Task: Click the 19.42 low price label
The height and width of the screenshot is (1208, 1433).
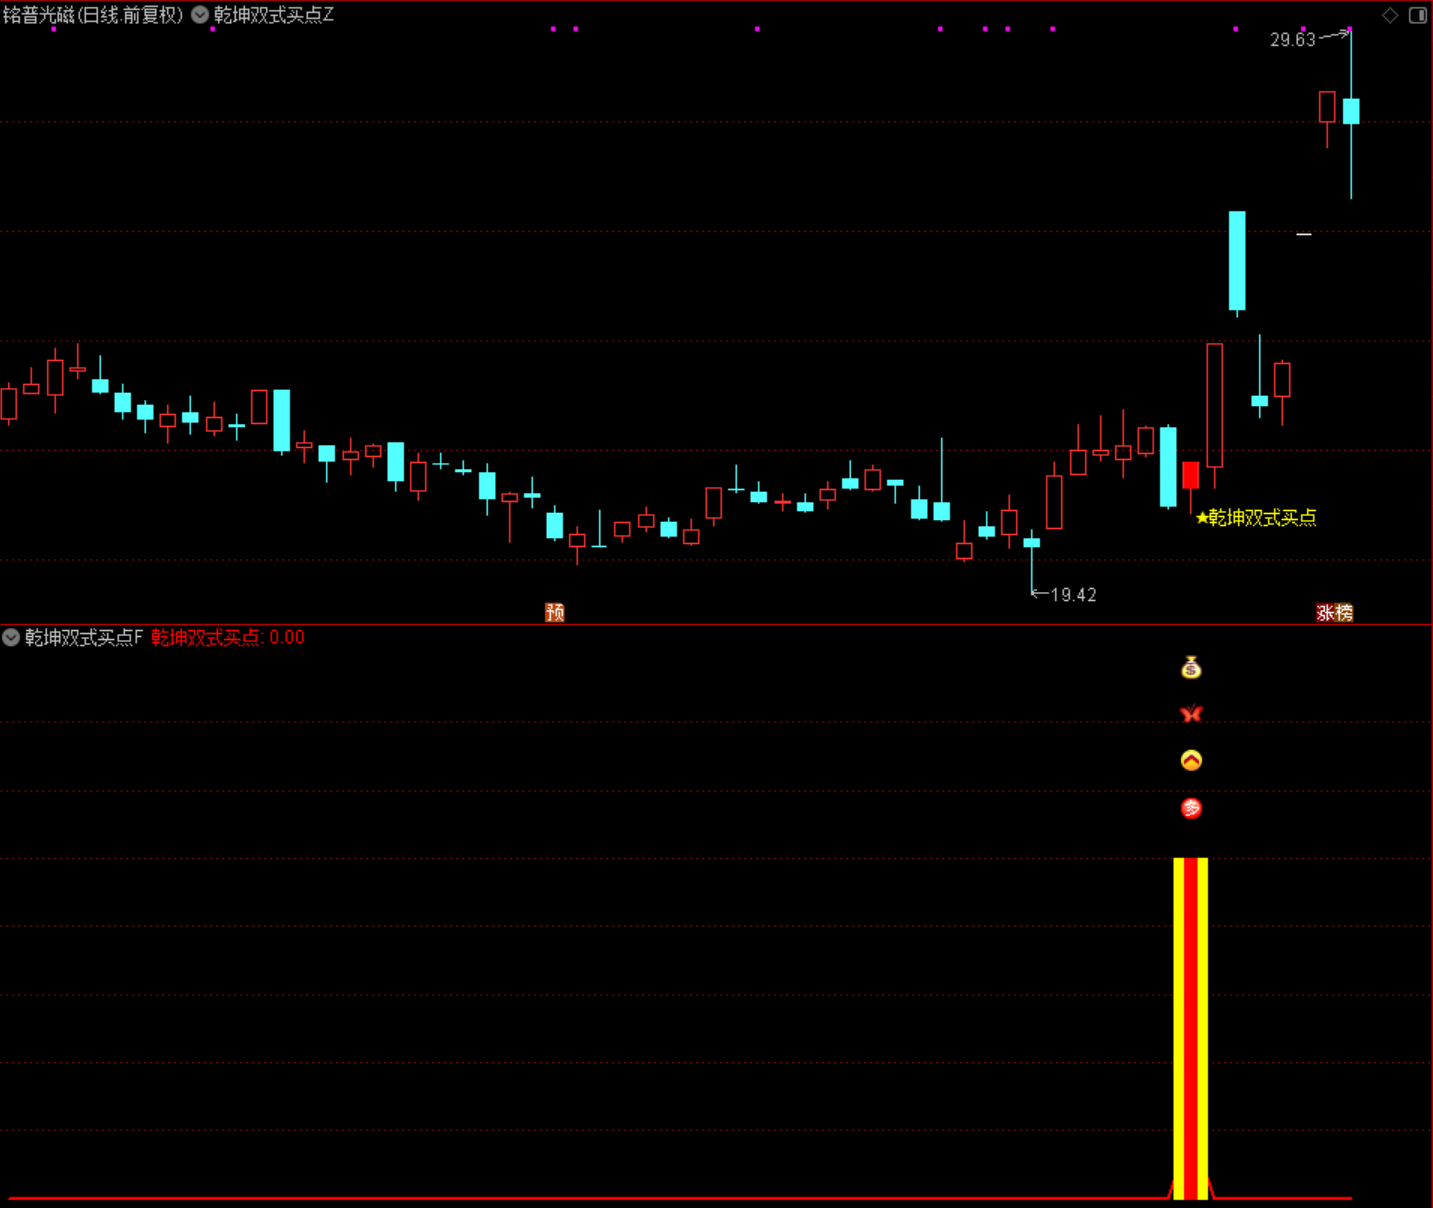Action: (x=1073, y=595)
